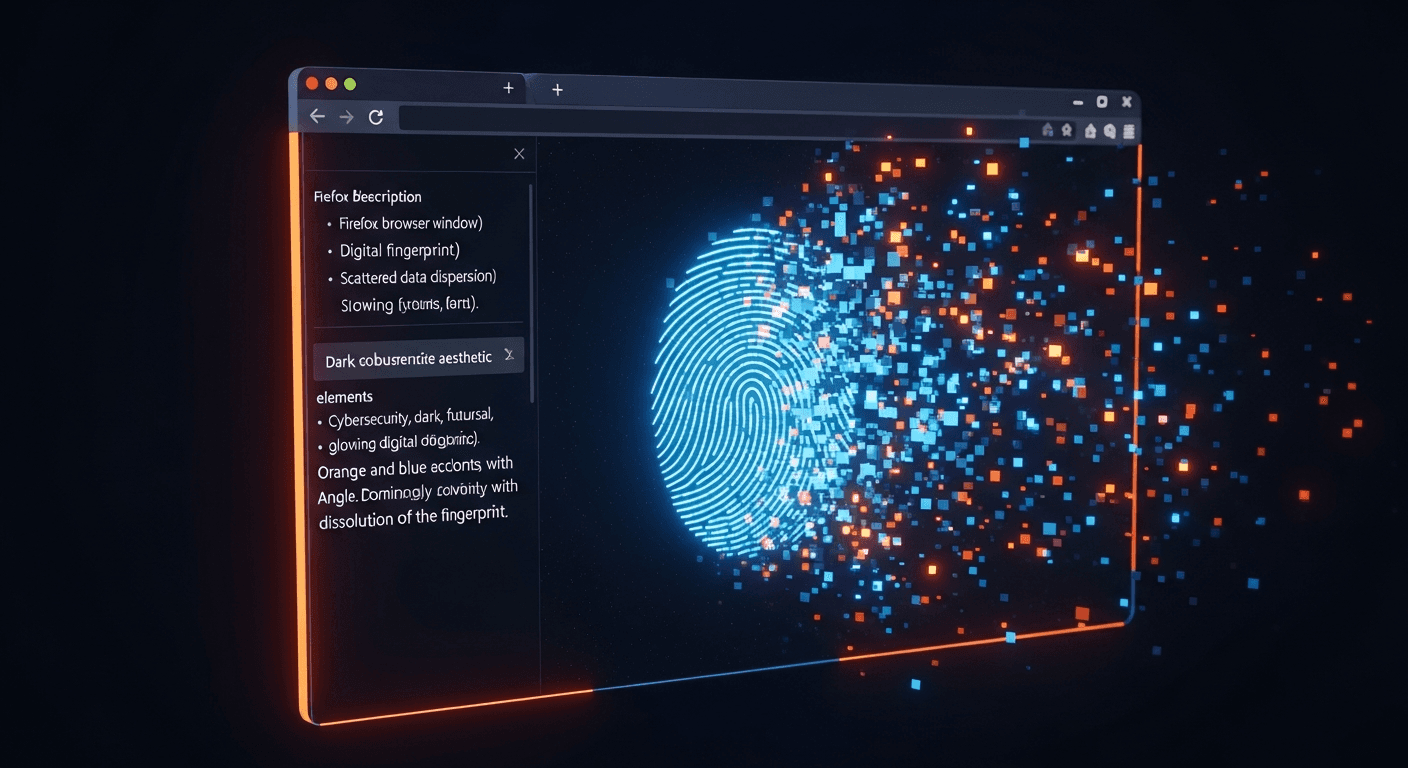1408x768 pixels.
Task: Reload the page with the circular arrow
Action: 376,117
